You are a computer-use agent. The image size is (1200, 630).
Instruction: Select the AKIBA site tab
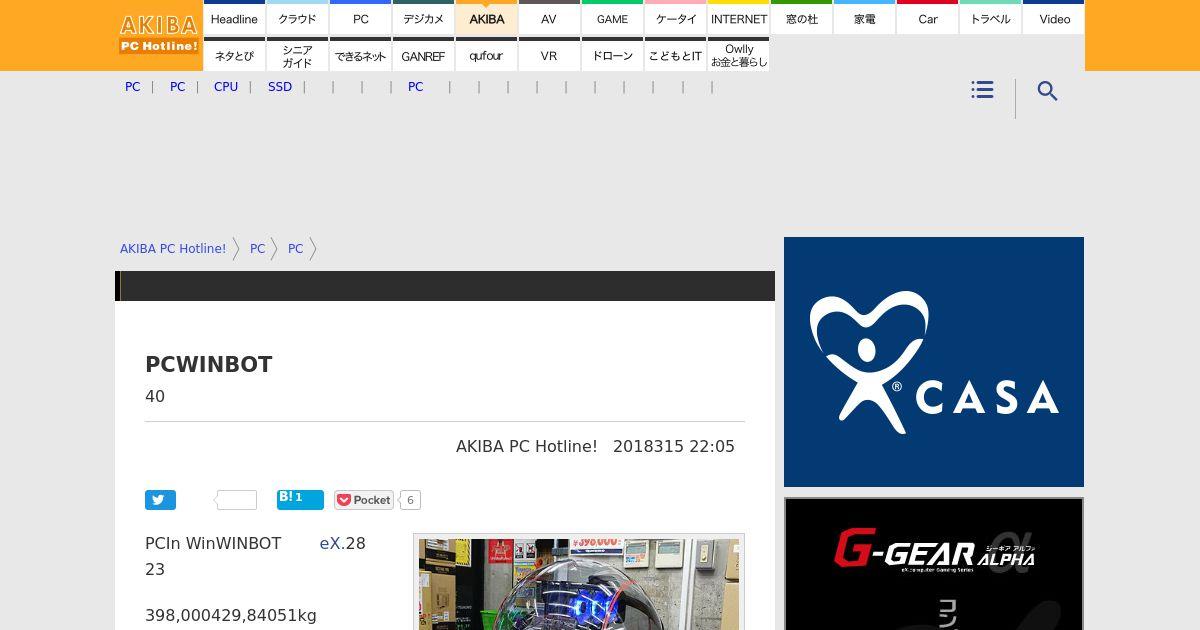(x=486, y=19)
